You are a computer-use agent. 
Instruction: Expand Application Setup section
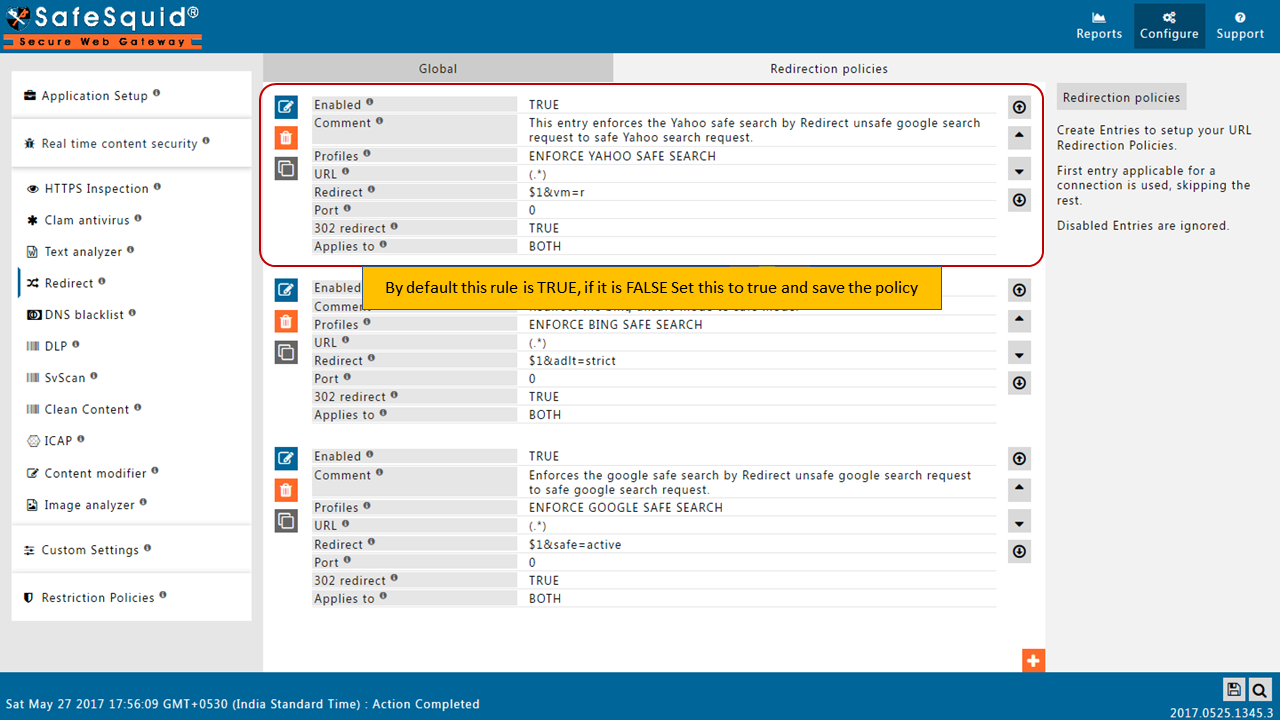click(x=131, y=95)
